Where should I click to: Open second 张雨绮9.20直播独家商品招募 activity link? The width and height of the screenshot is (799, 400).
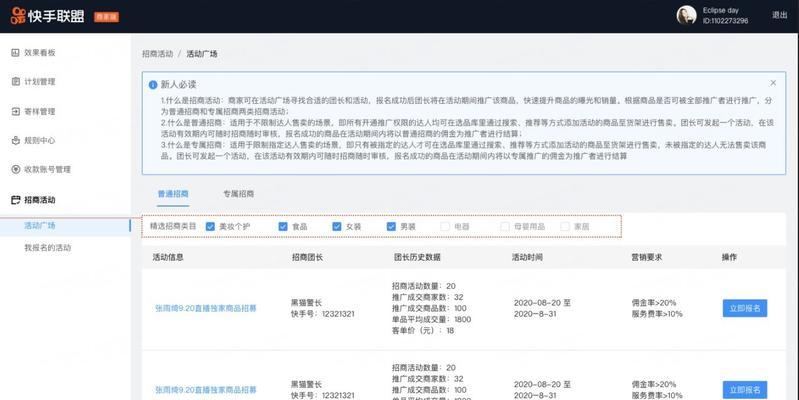tap(206, 390)
